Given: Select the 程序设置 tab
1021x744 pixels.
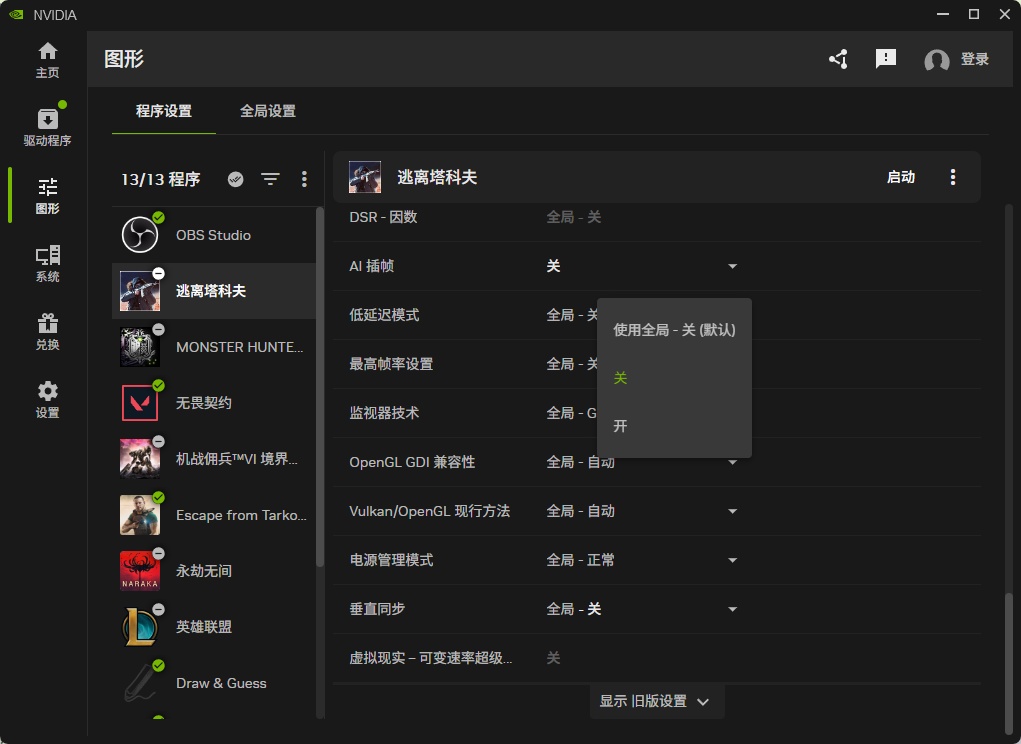Looking at the screenshot, I should tap(163, 111).
